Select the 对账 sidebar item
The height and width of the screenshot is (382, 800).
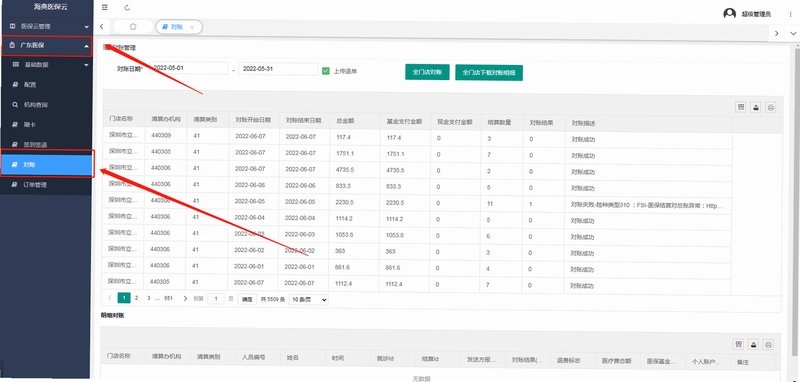pos(46,164)
